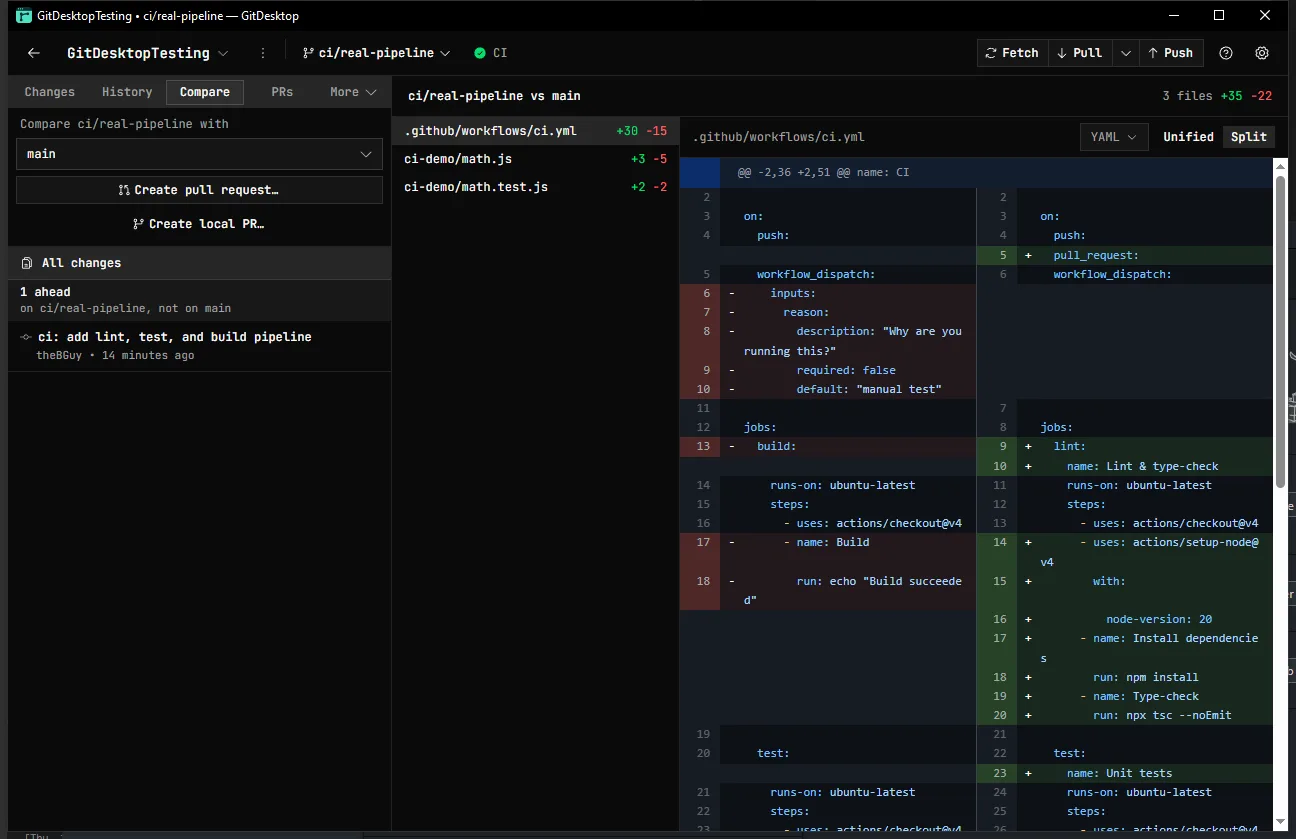Open the Pull options dropdown arrow
The image size is (1296, 839).
coord(1126,53)
